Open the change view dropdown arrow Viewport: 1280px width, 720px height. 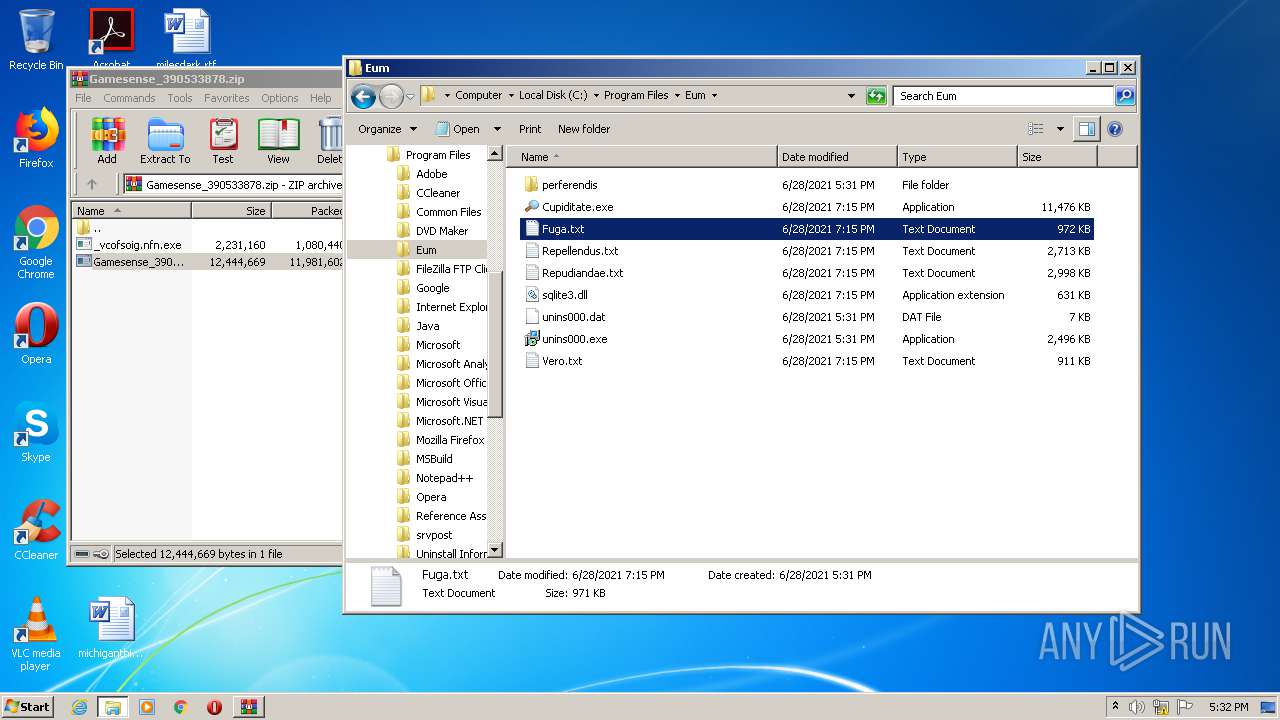[1060, 129]
